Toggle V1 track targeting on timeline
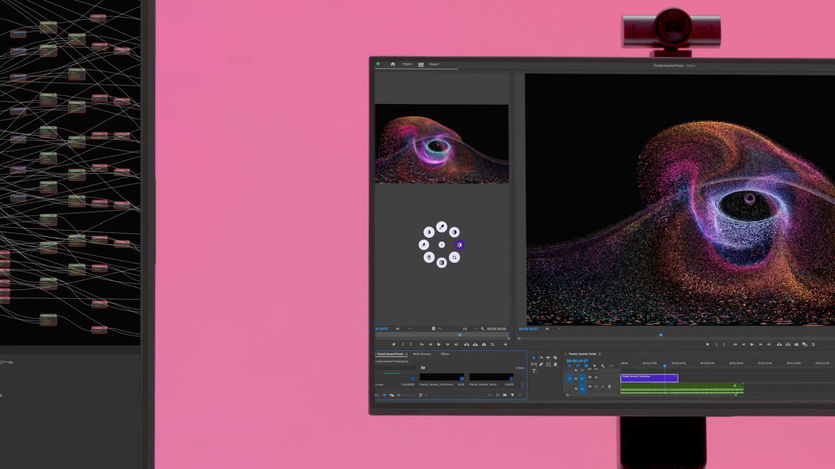This screenshot has width=835, height=469. point(582,378)
